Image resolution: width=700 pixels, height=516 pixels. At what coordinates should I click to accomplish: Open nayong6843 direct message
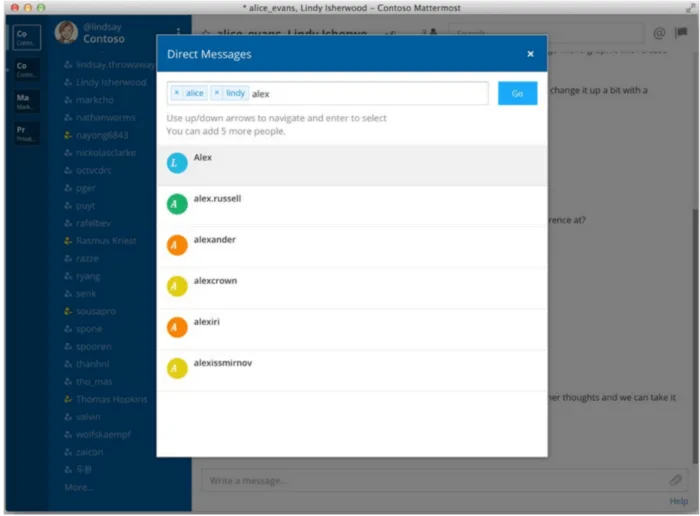[96, 135]
